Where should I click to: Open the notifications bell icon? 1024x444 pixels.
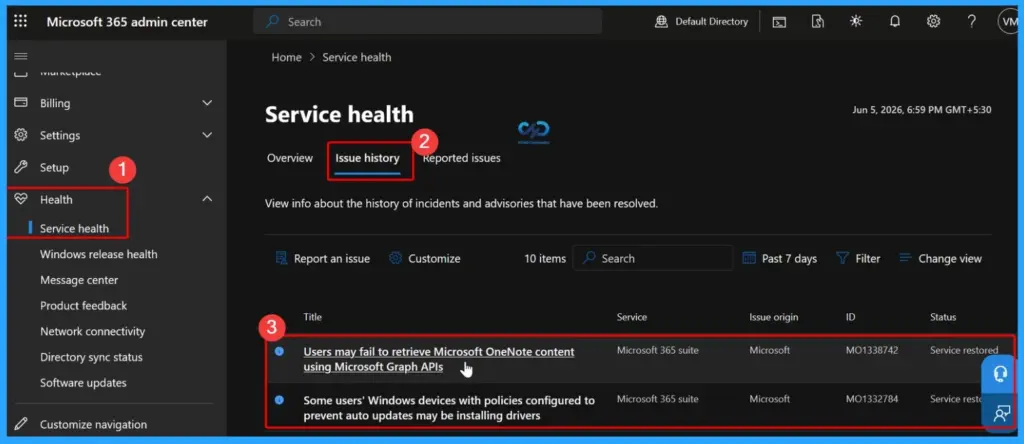click(x=895, y=22)
